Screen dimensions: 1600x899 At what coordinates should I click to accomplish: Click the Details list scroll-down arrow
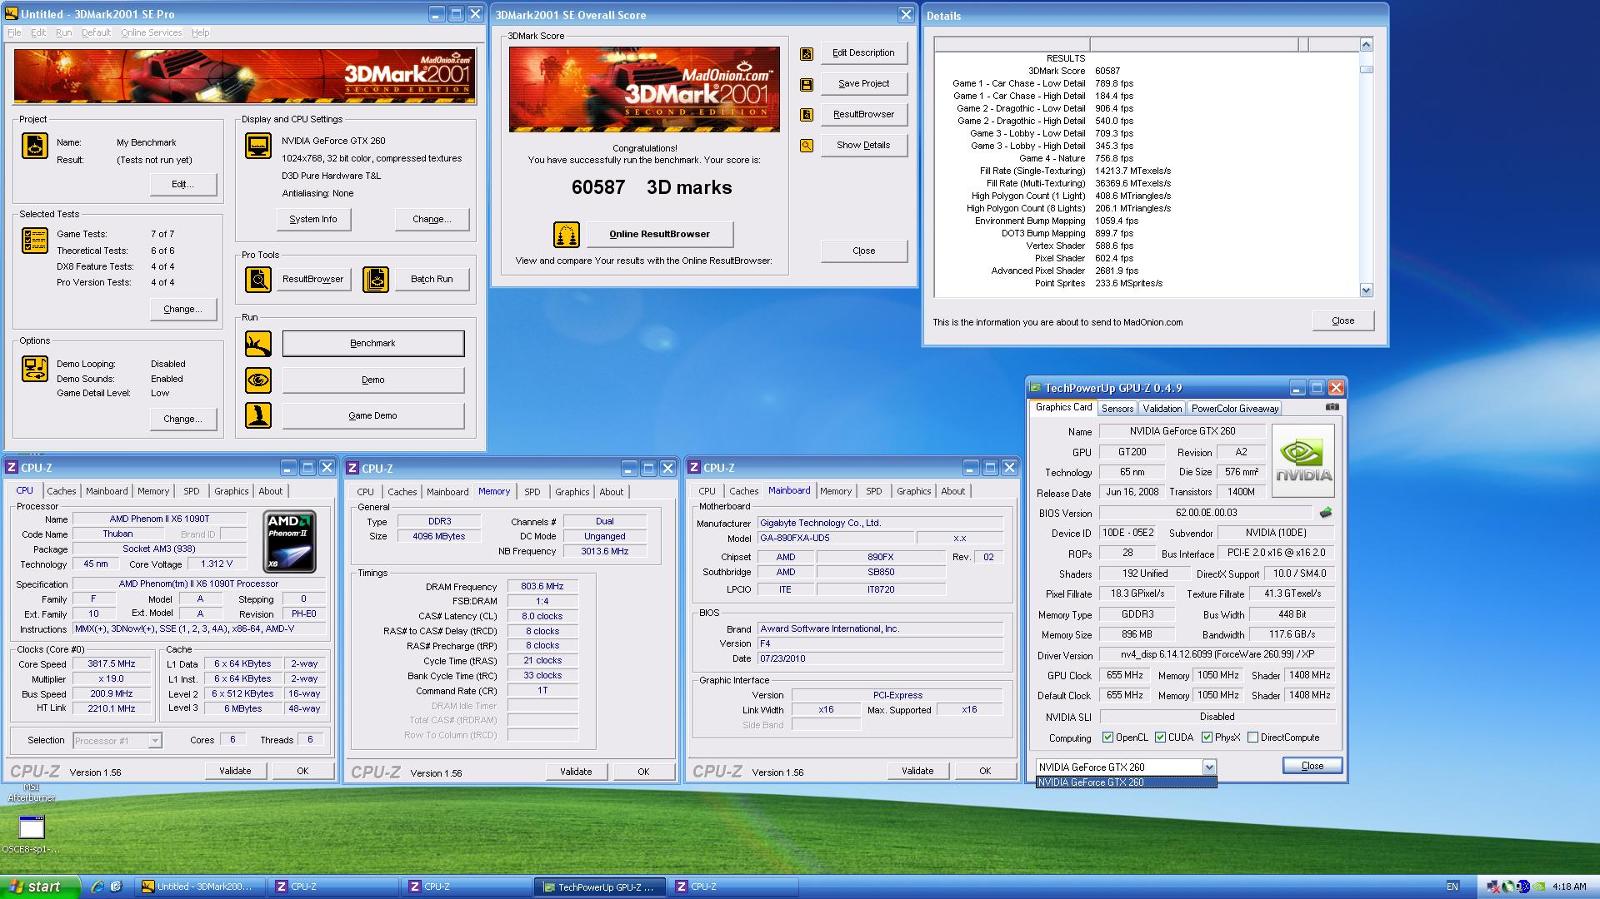(x=1366, y=290)
